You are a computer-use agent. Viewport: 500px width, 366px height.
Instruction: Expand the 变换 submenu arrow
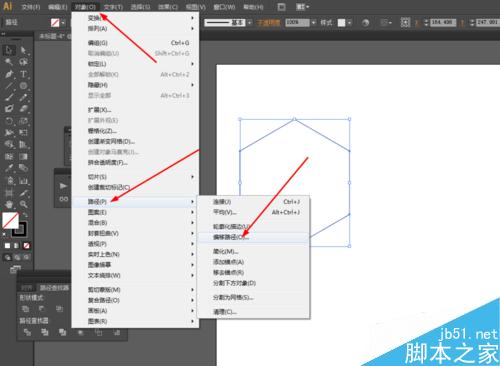pos(192,18)
